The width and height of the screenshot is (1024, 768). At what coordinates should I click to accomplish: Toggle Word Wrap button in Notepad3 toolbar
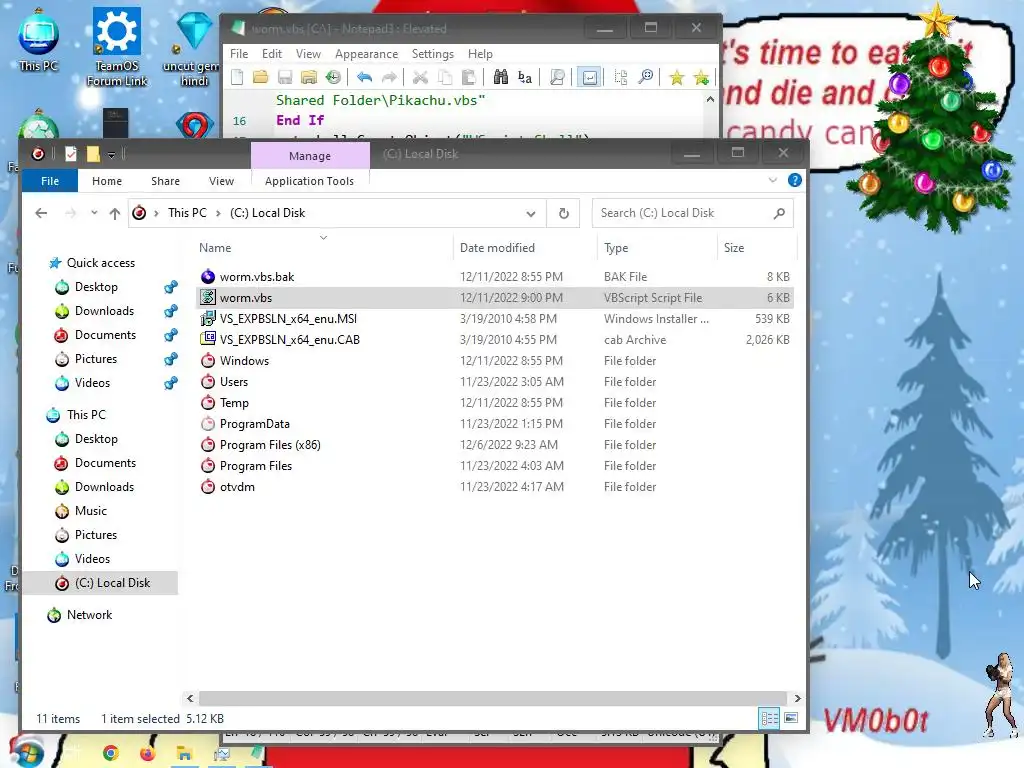(x=589, y=78)
